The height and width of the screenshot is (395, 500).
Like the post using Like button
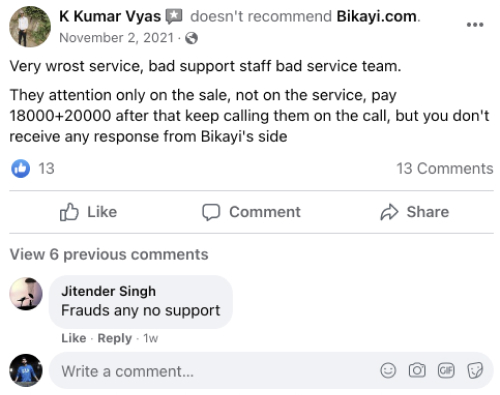(88, 212)
